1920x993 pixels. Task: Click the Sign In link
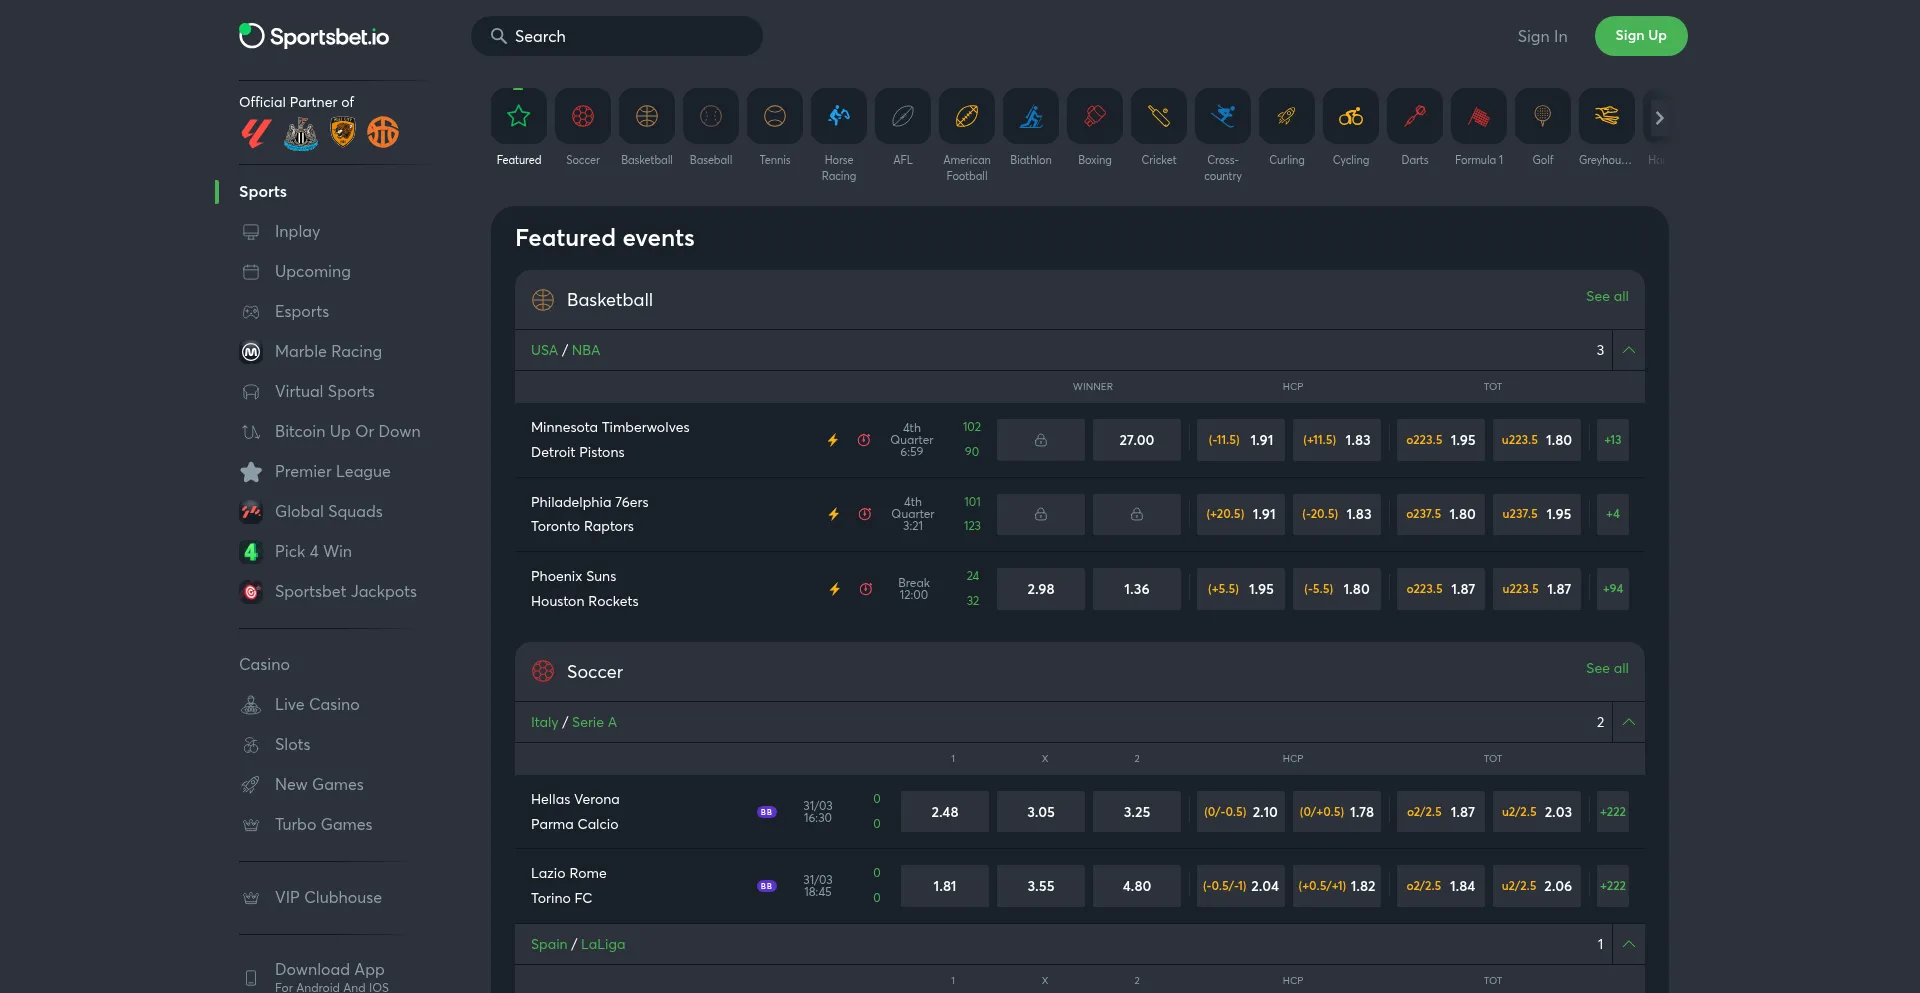1542,36
